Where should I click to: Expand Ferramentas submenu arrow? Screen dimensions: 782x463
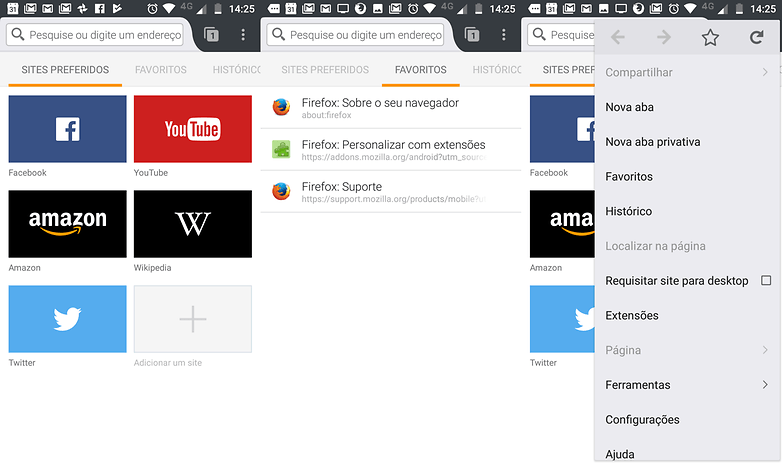pos(765,385)
